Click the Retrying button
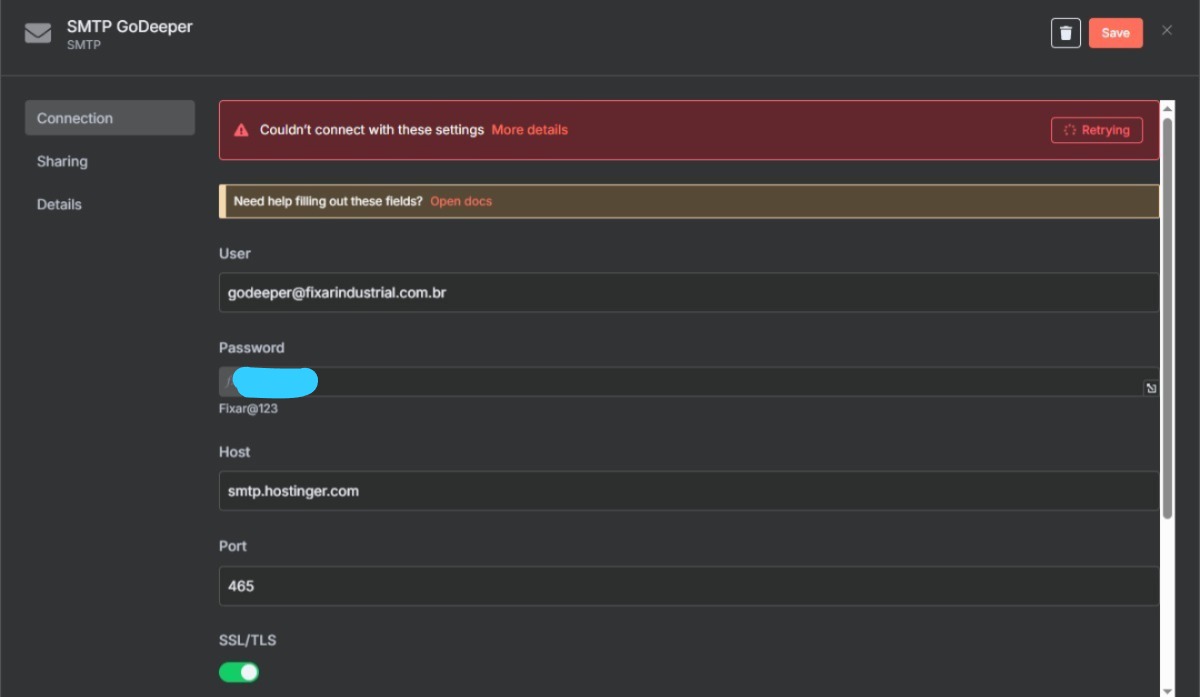Image resolution: width=1200 pixels, height=697 pixels. tap(1097, 130)
